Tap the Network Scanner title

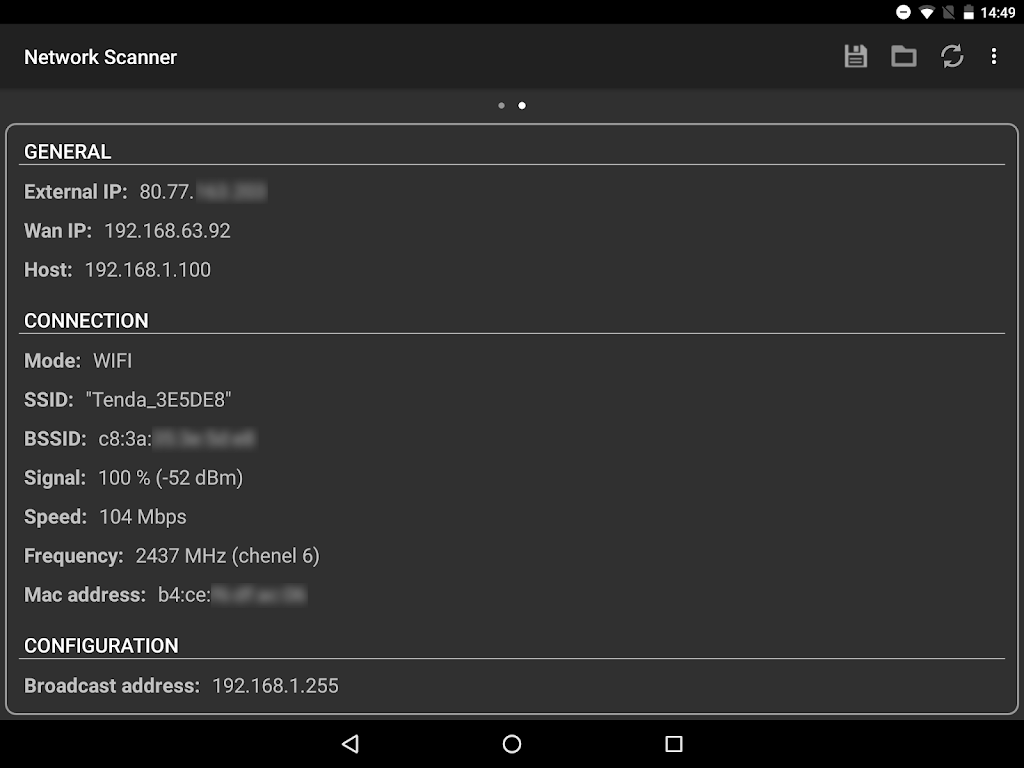[x=100, y=57]
